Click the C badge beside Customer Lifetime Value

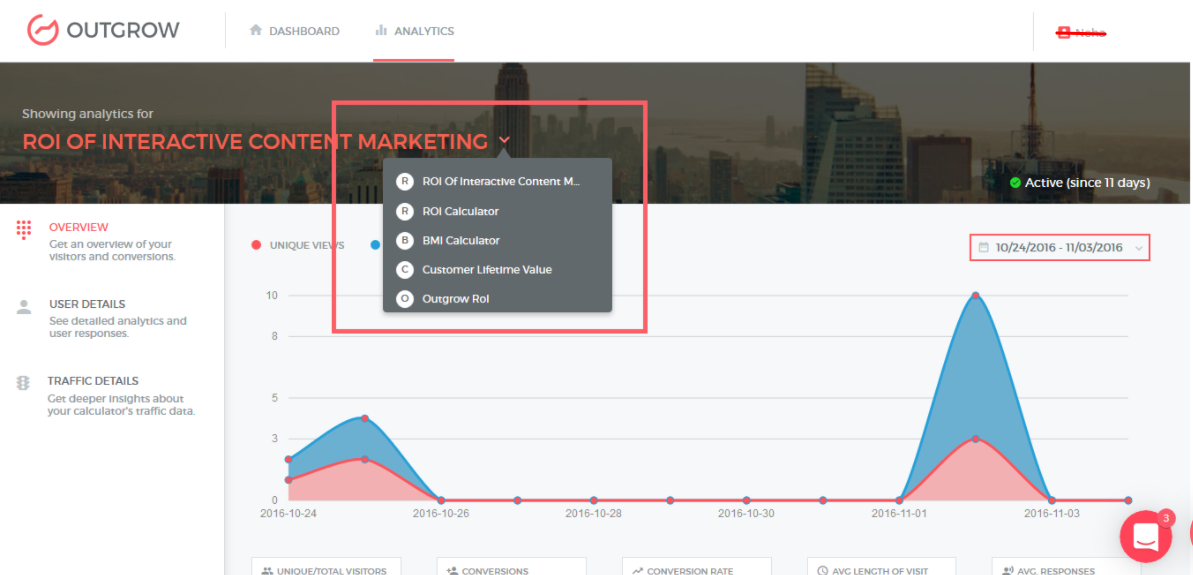[x=405, y=269]
